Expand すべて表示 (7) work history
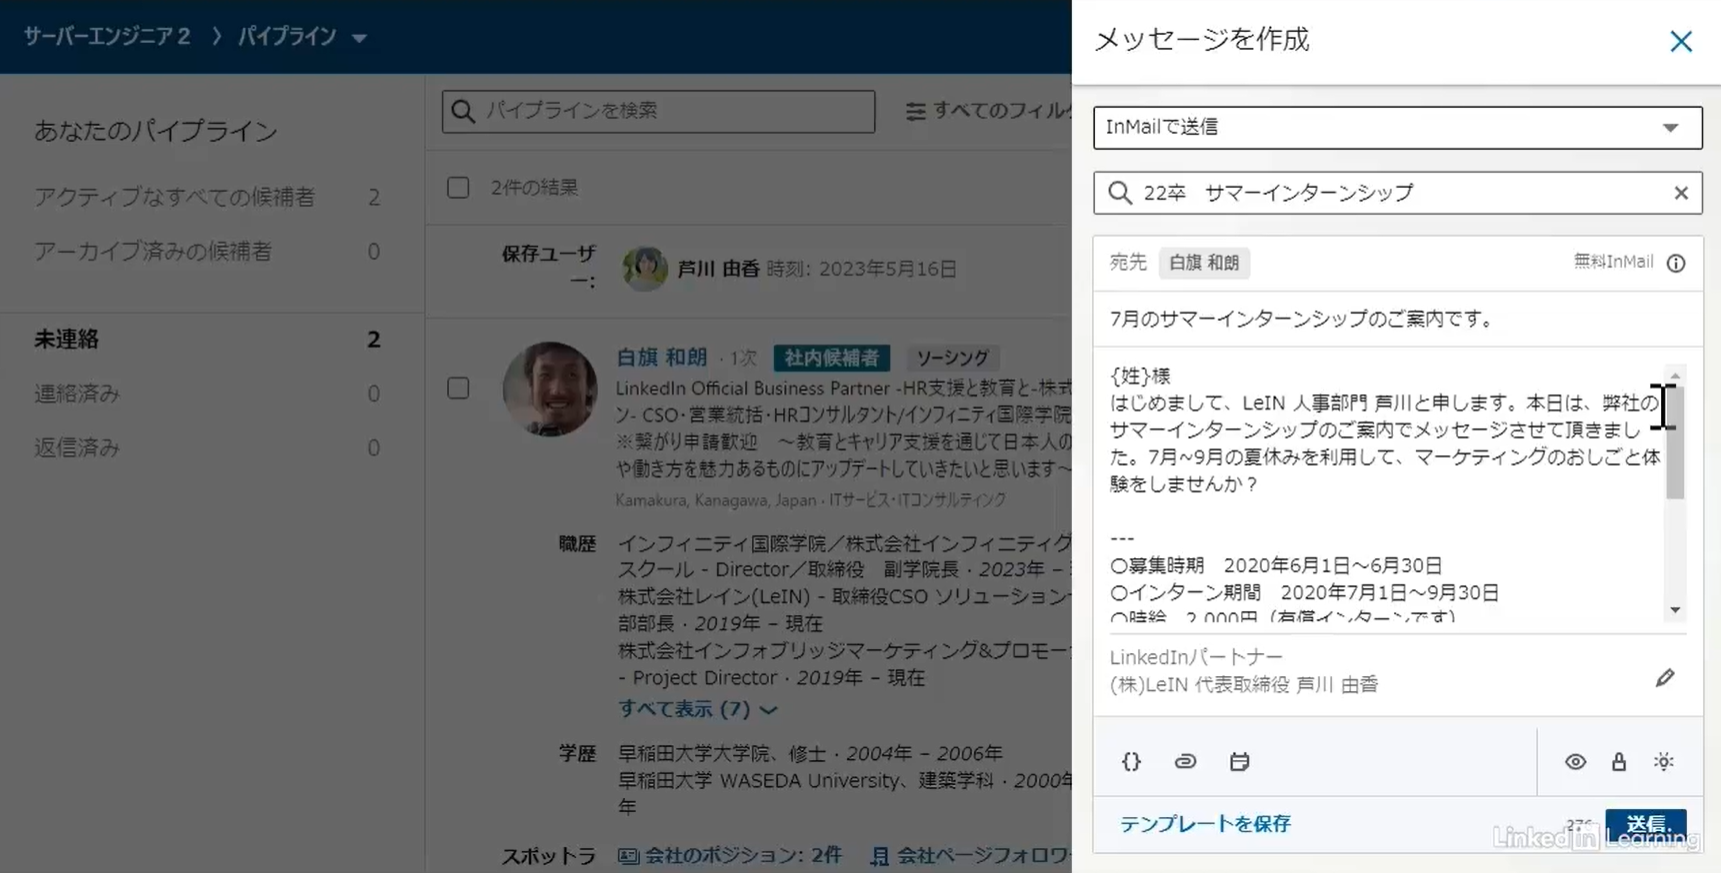Image resolution: width=1721 pixels, height=873 pixels. click(x=697, y=708)
